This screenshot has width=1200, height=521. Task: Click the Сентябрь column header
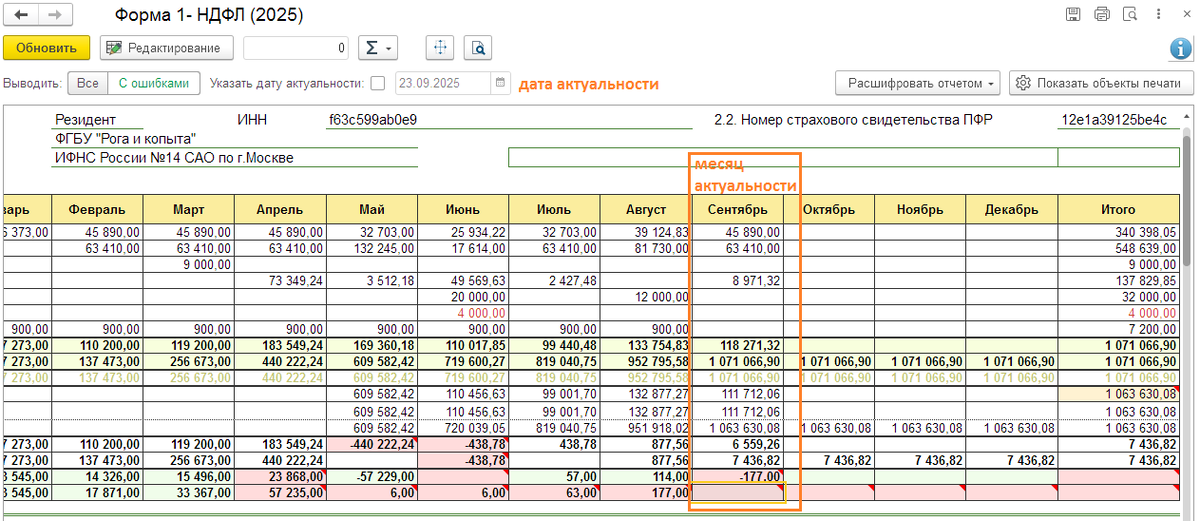pos(737,210)
